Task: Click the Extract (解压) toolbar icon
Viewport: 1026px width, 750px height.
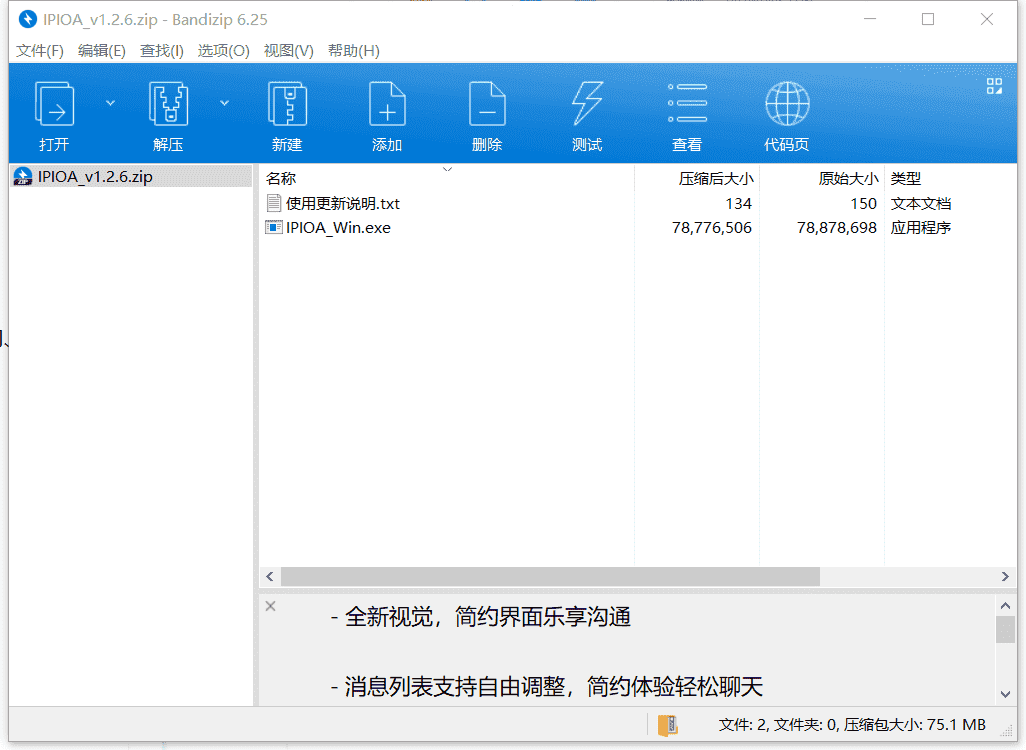Action: pos(168,103)
